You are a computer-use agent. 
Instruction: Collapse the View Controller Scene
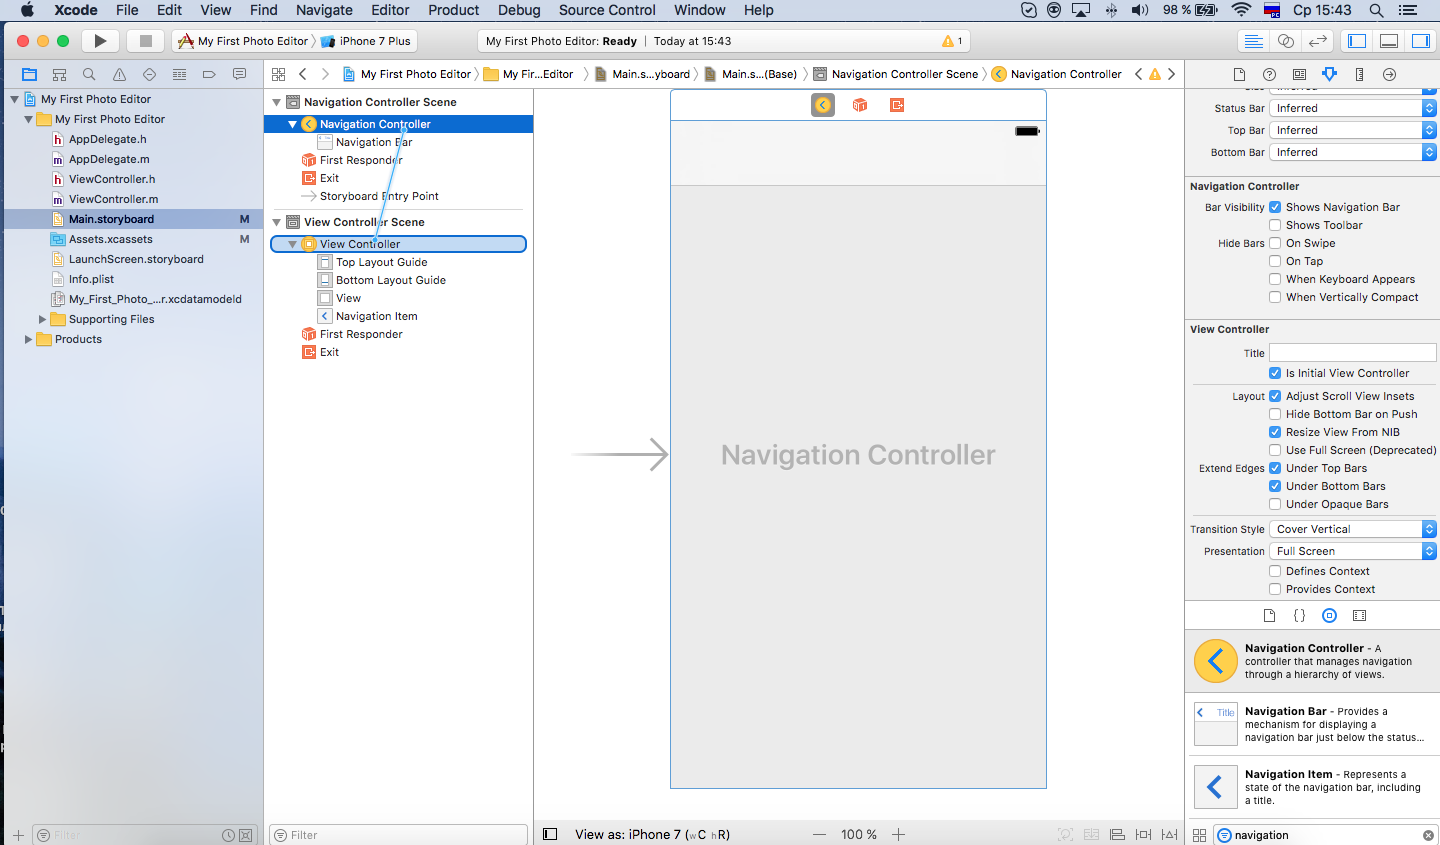pos(277,222)
